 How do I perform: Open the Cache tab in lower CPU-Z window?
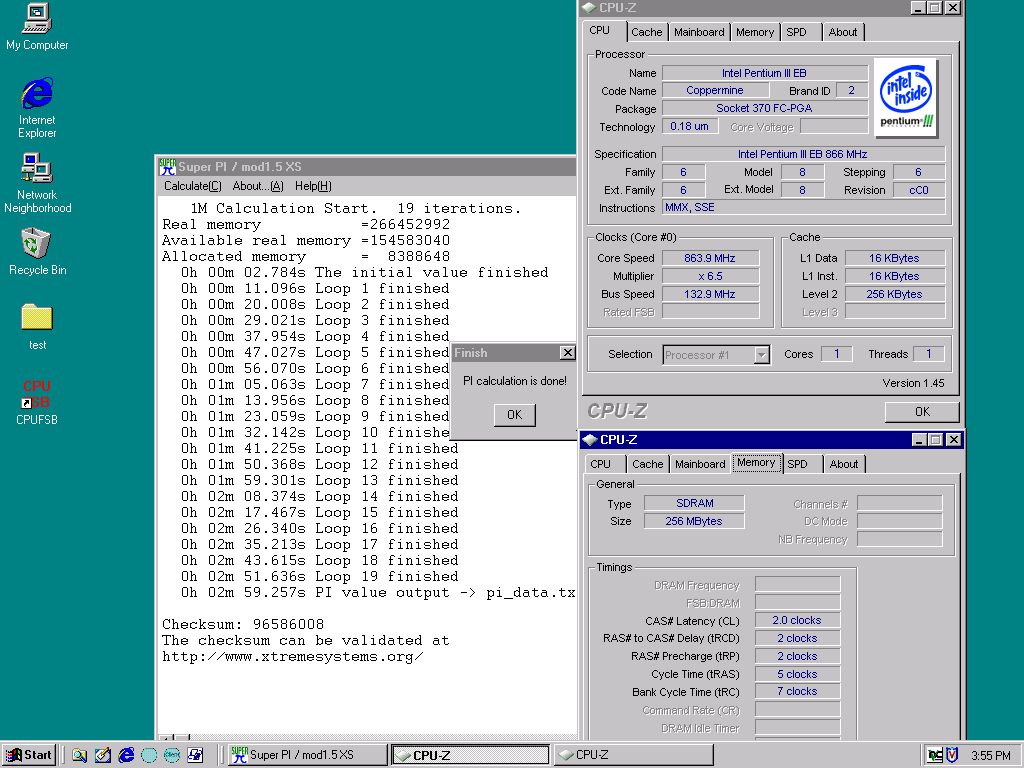(x=647, y=464)
